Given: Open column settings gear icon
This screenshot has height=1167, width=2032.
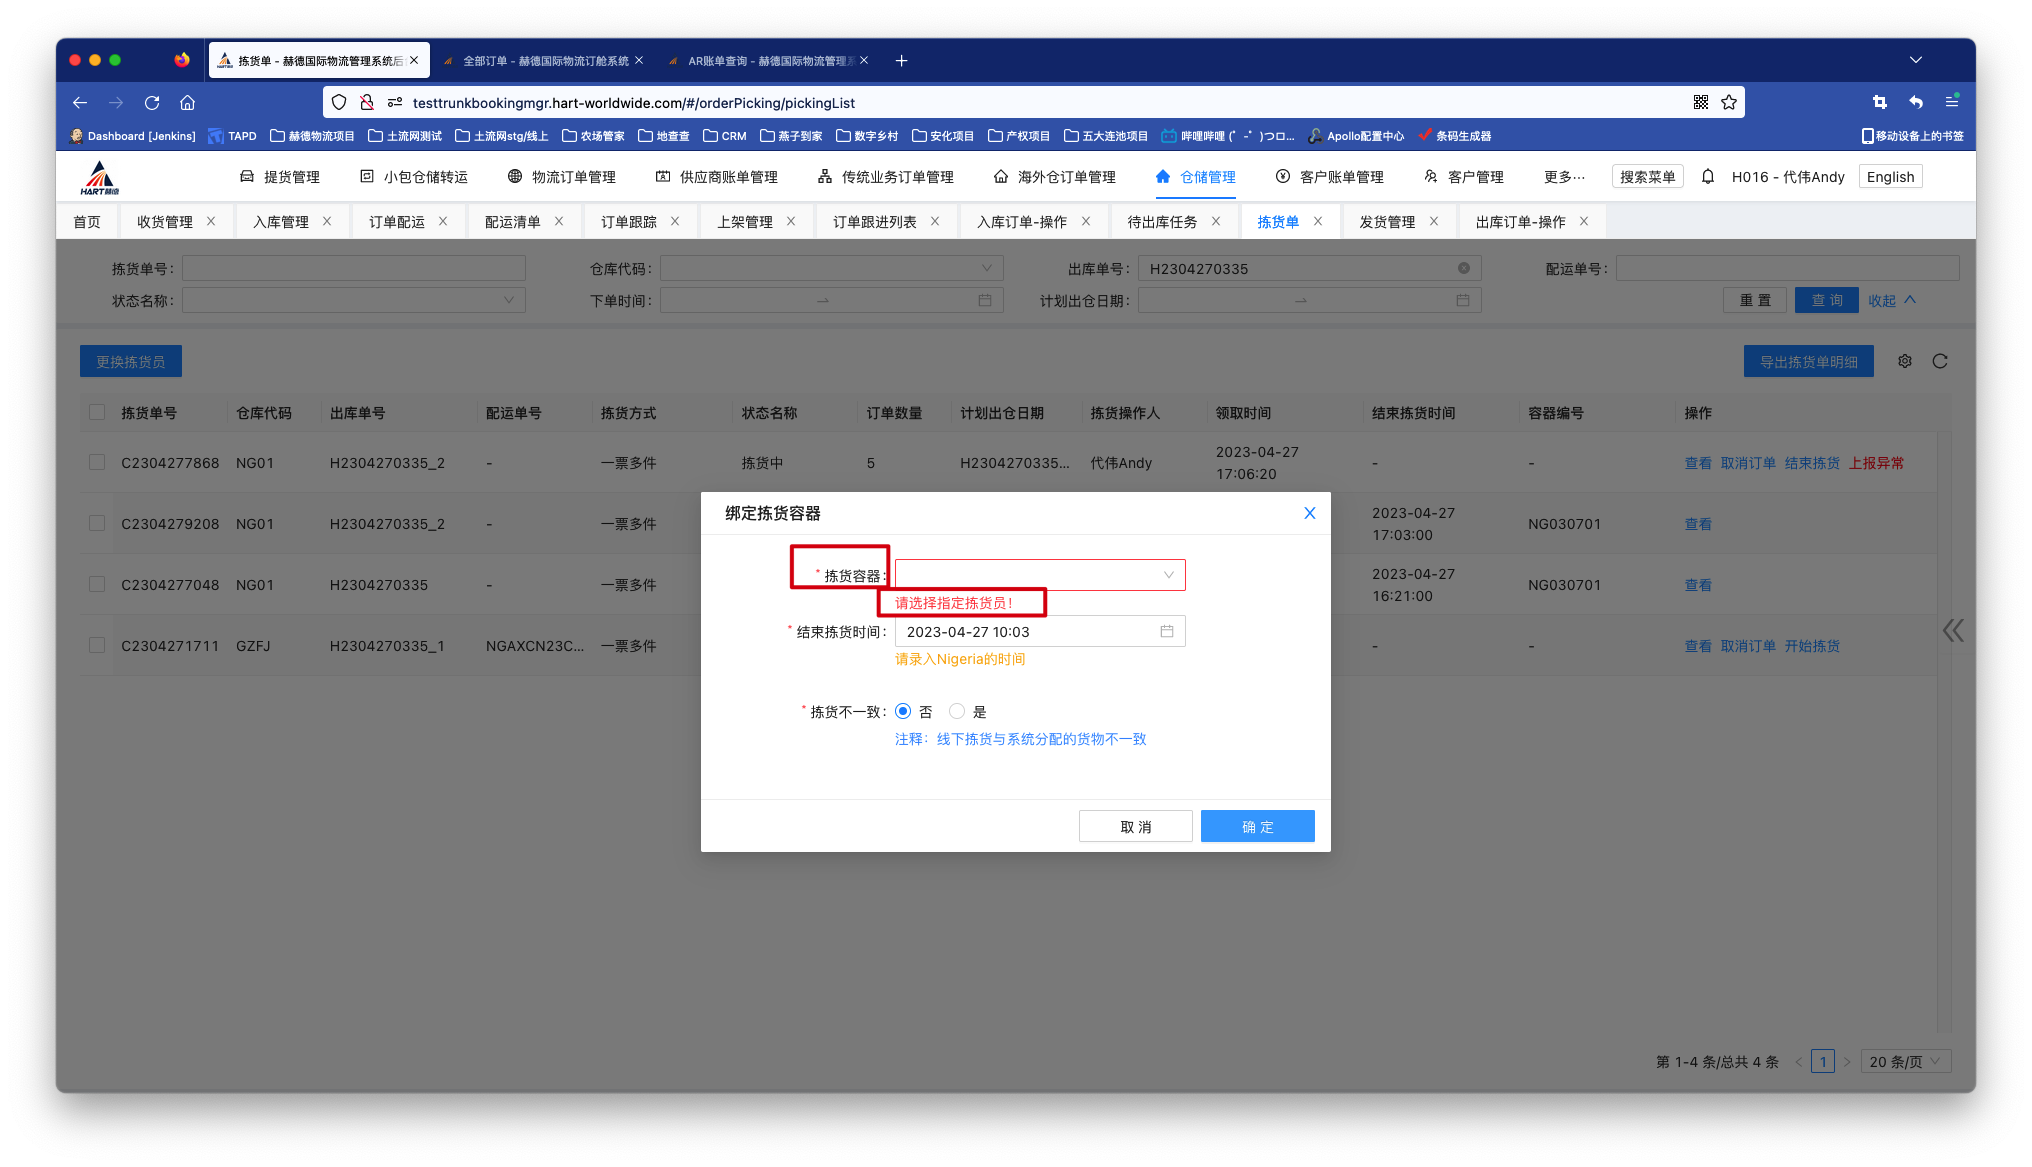Looking at the screenshot, I should (1905, 362).
